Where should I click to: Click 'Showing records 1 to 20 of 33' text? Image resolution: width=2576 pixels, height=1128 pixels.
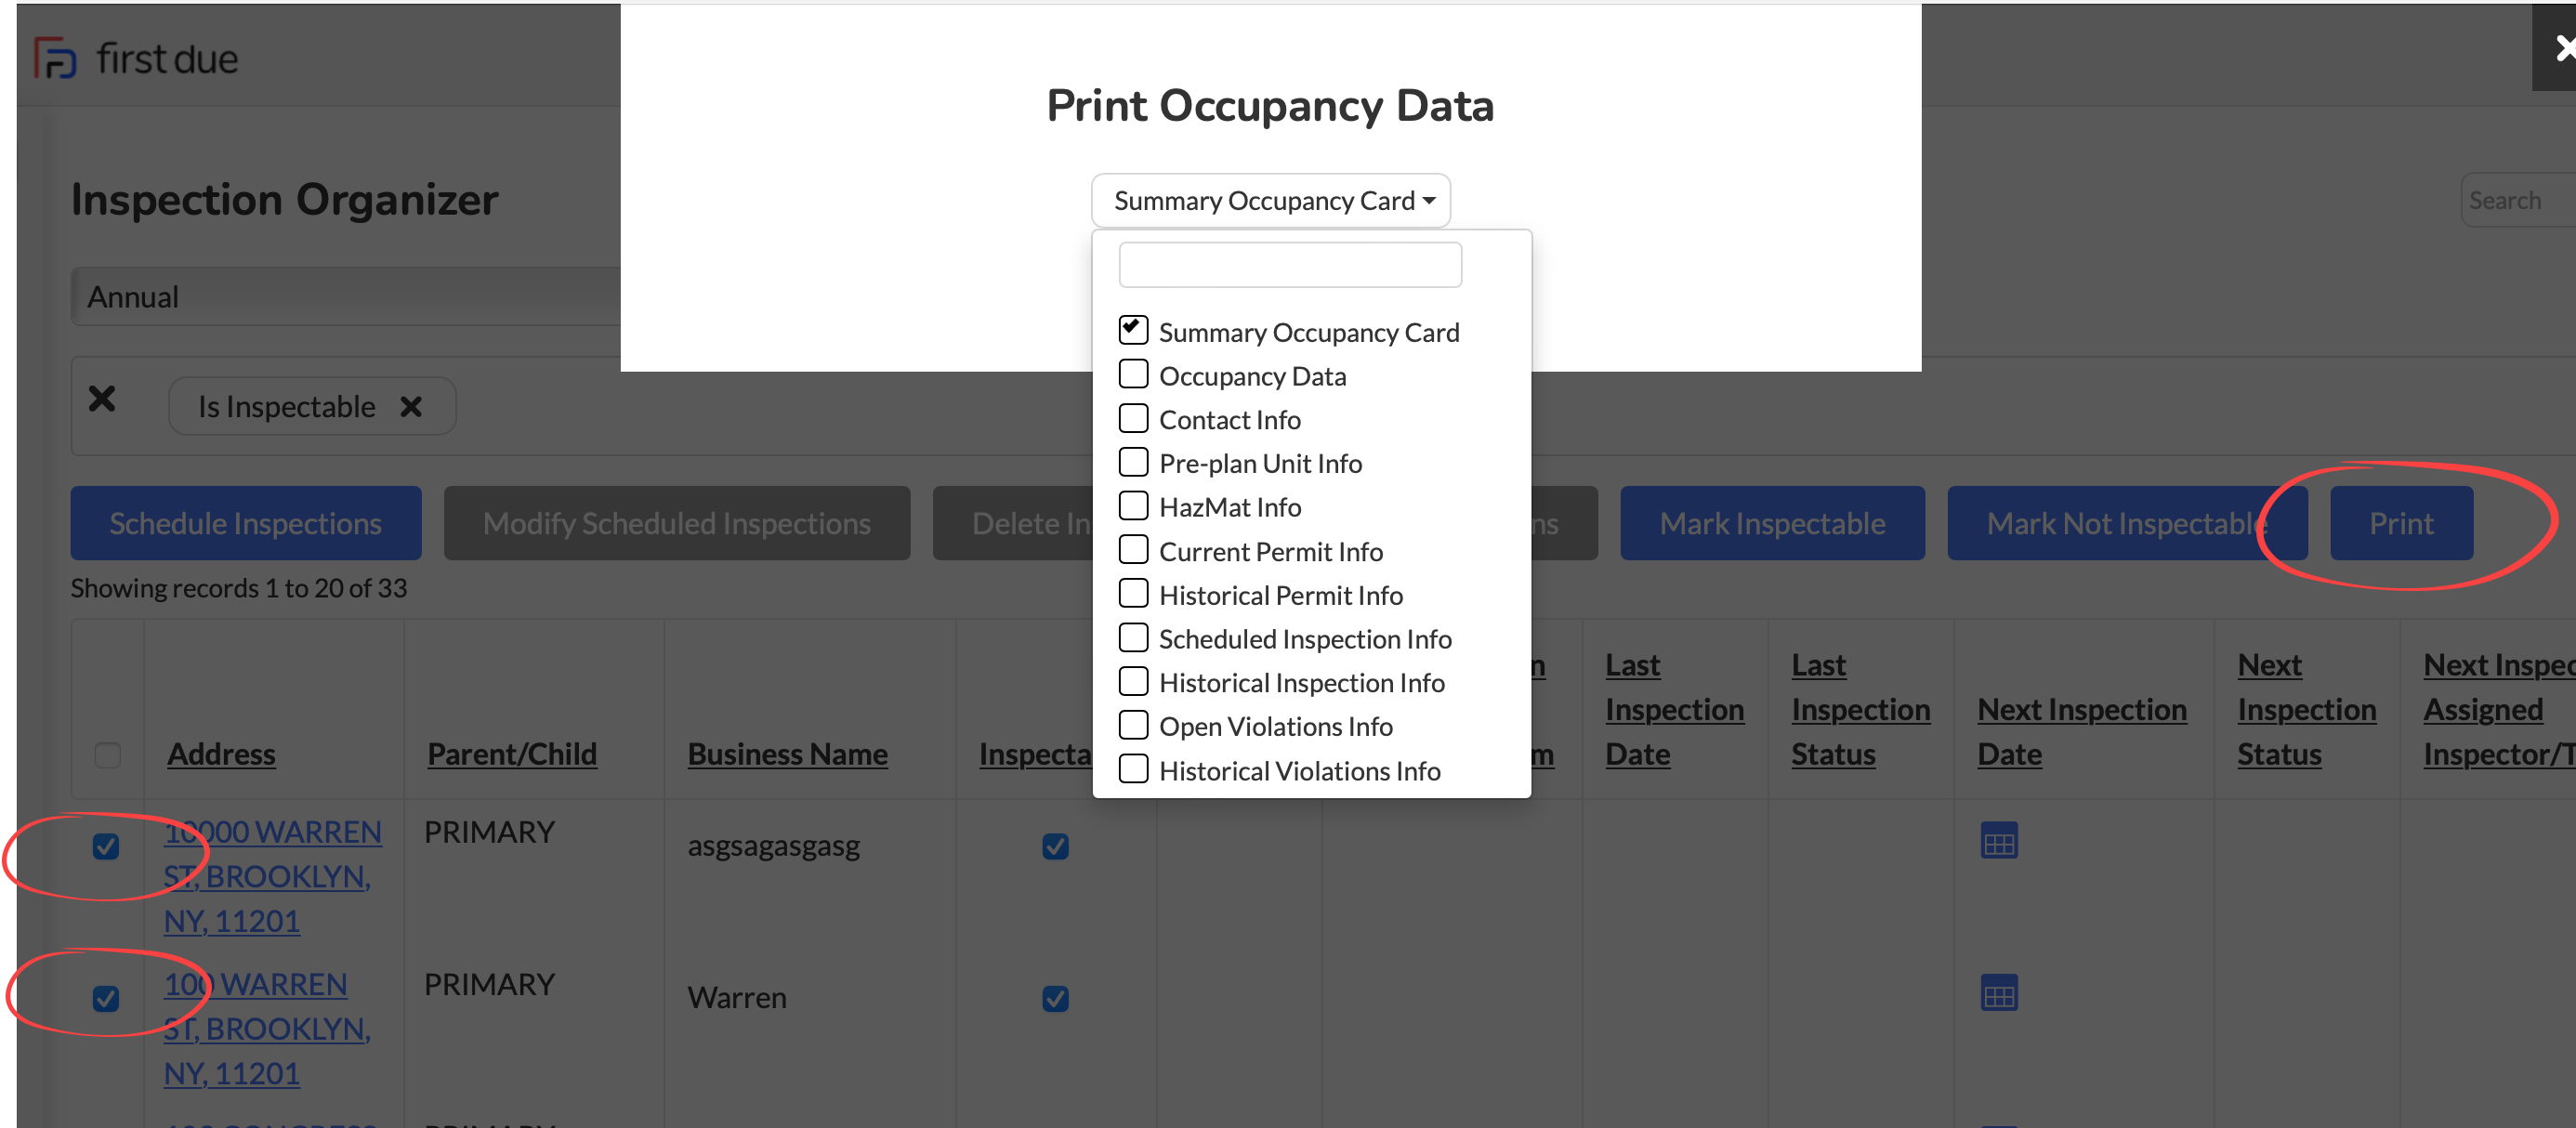(x=239, y=588)
